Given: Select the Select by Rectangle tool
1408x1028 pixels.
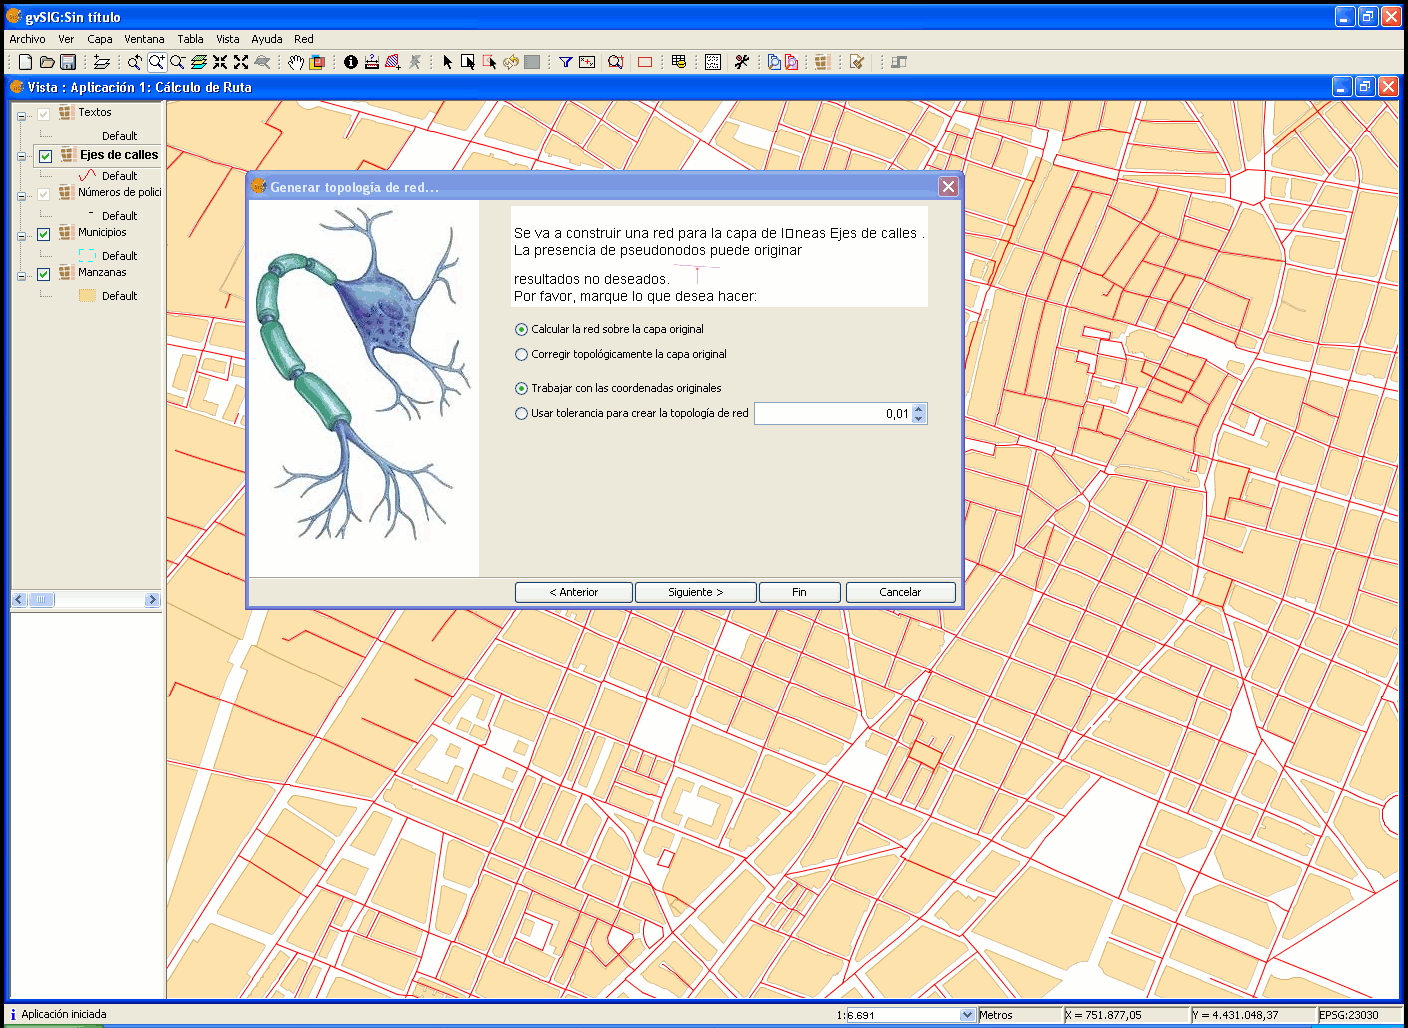Looking at the screenshot, I should coord(468,62).
